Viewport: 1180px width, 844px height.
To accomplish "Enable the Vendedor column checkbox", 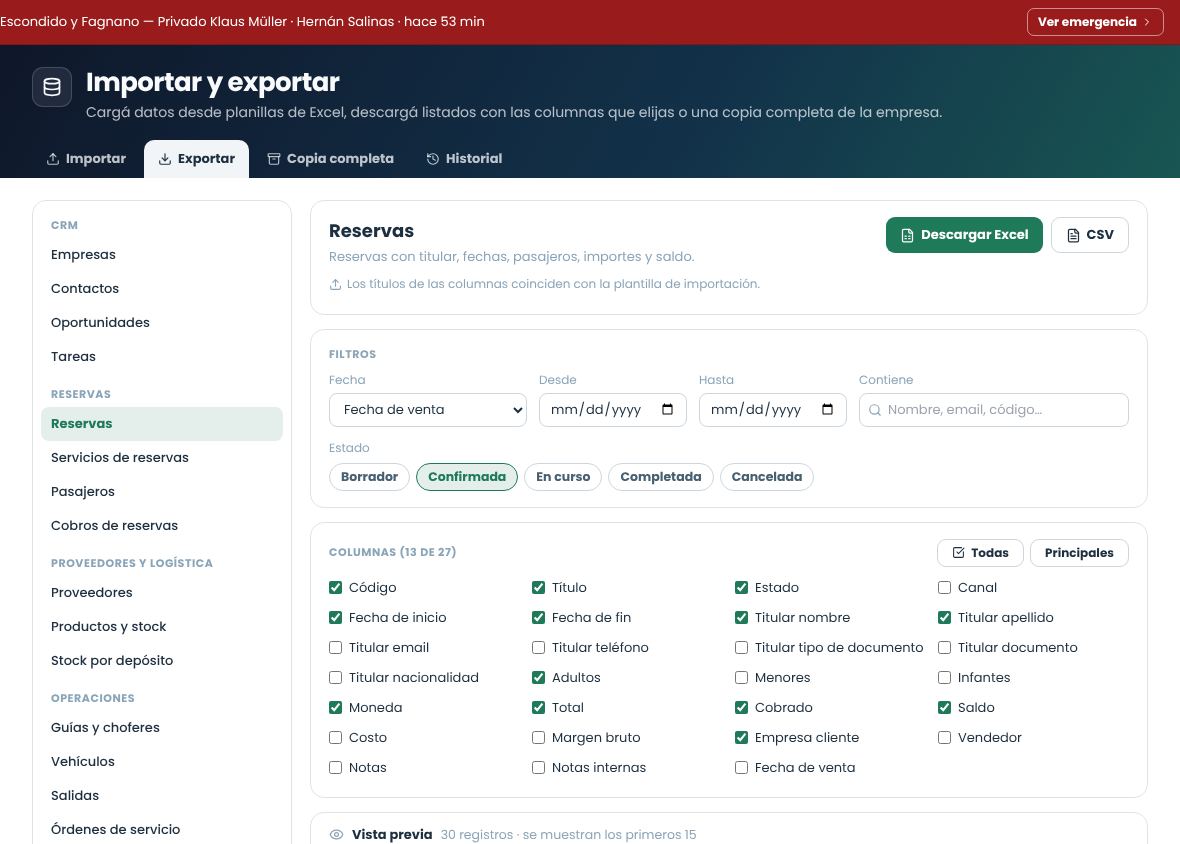I will (x=944, y=738).
